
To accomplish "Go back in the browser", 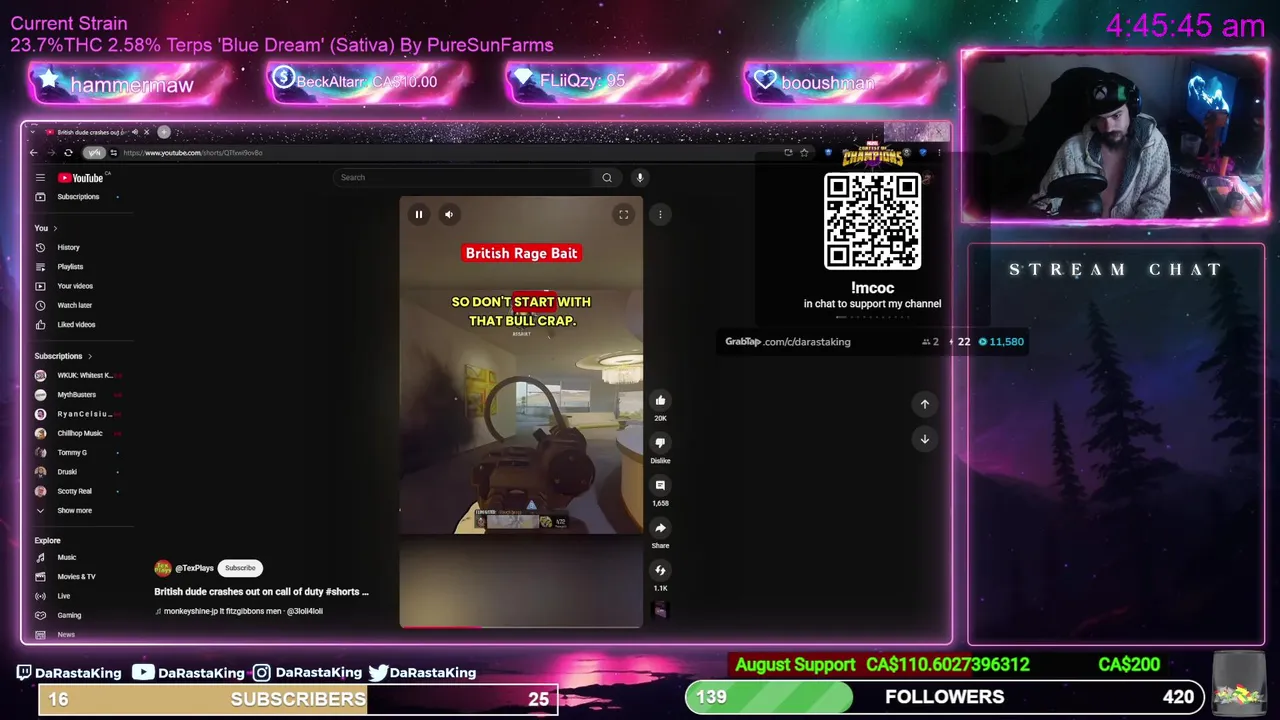I will pyautogui.click(x=33, y=153).
